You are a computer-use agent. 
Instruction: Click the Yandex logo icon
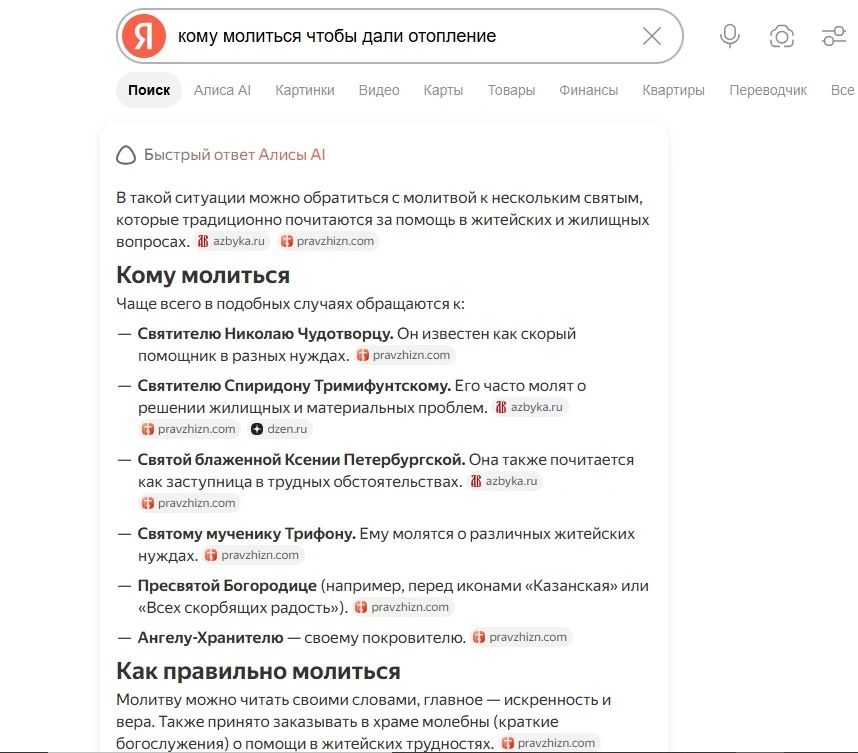click(x=143, y=36)
